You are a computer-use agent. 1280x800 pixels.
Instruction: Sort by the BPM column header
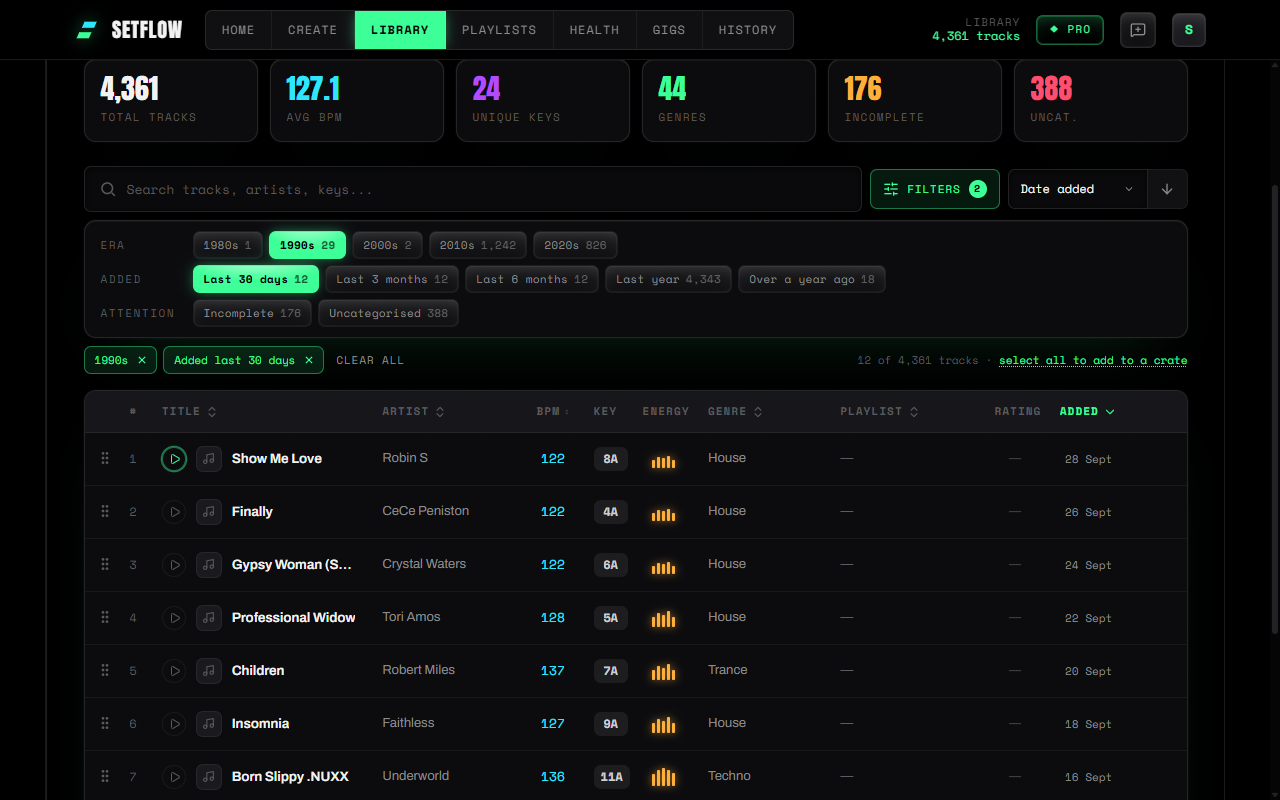[553, 411]
